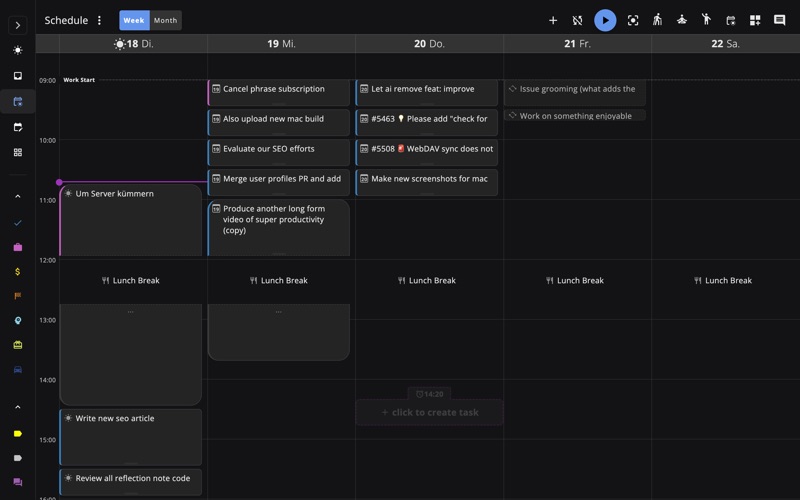Enter focus mode via target icon
800x500 pixels.
click(633, 20)
